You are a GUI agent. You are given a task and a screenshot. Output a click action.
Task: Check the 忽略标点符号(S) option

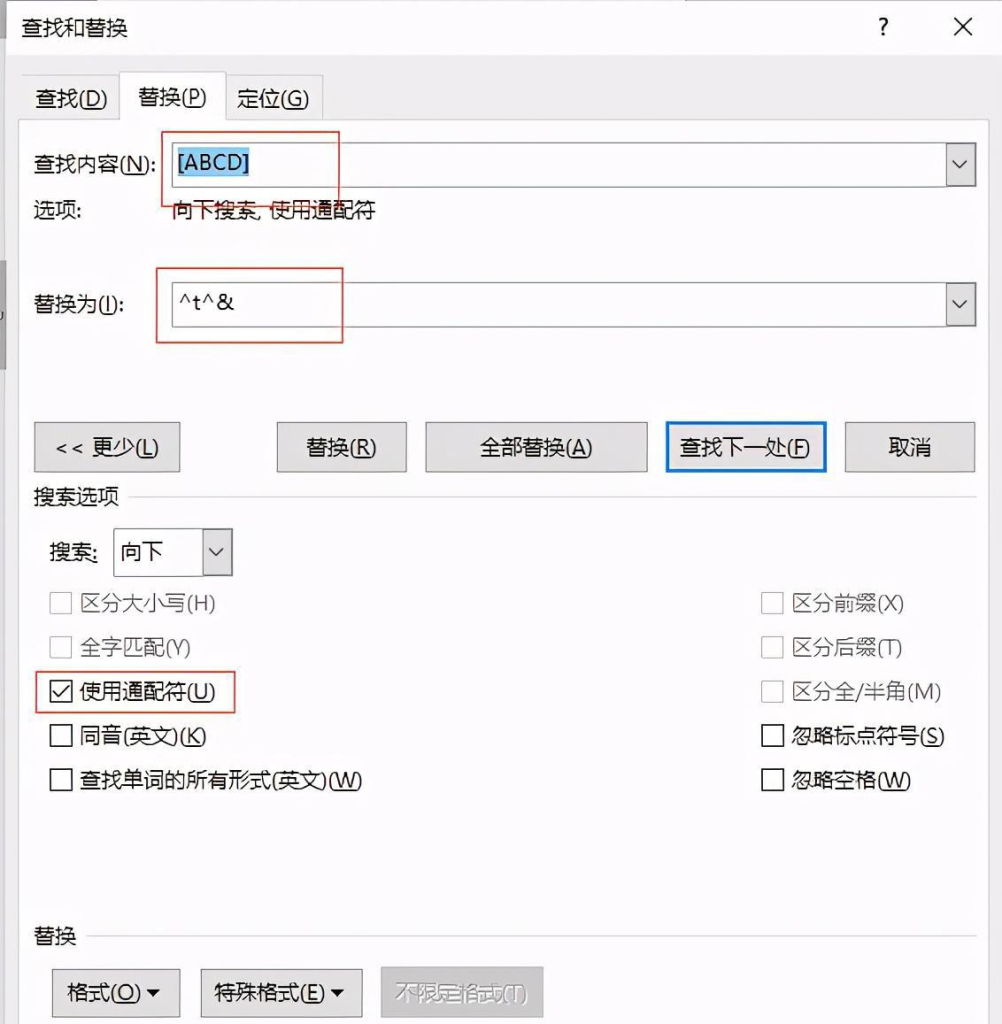click(x=772, y=735)
